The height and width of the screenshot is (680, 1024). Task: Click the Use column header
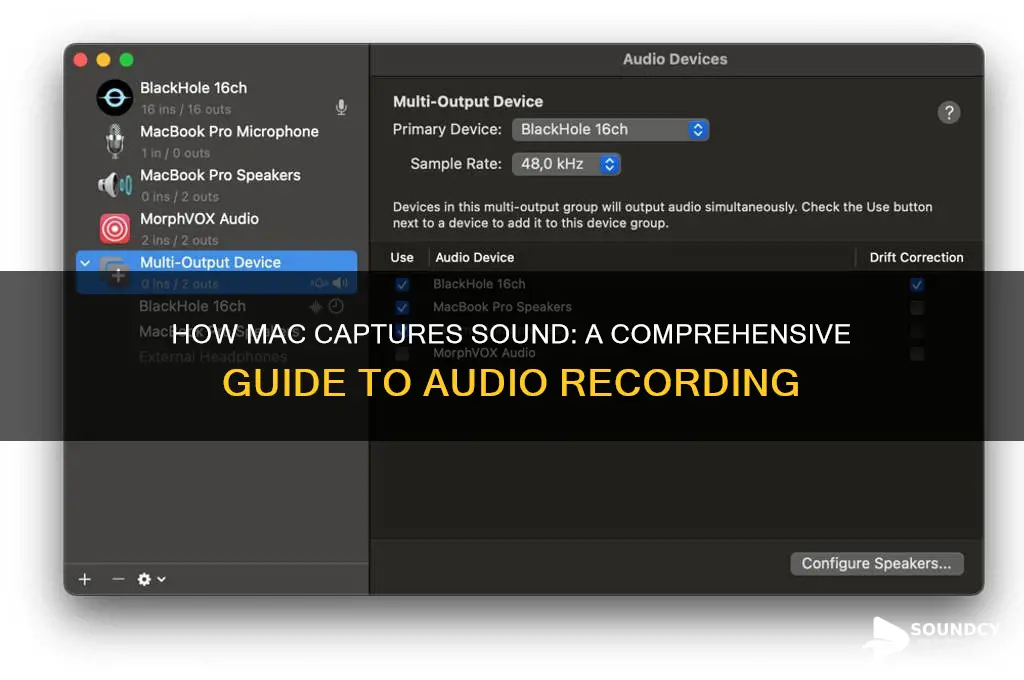click(402, 257)
